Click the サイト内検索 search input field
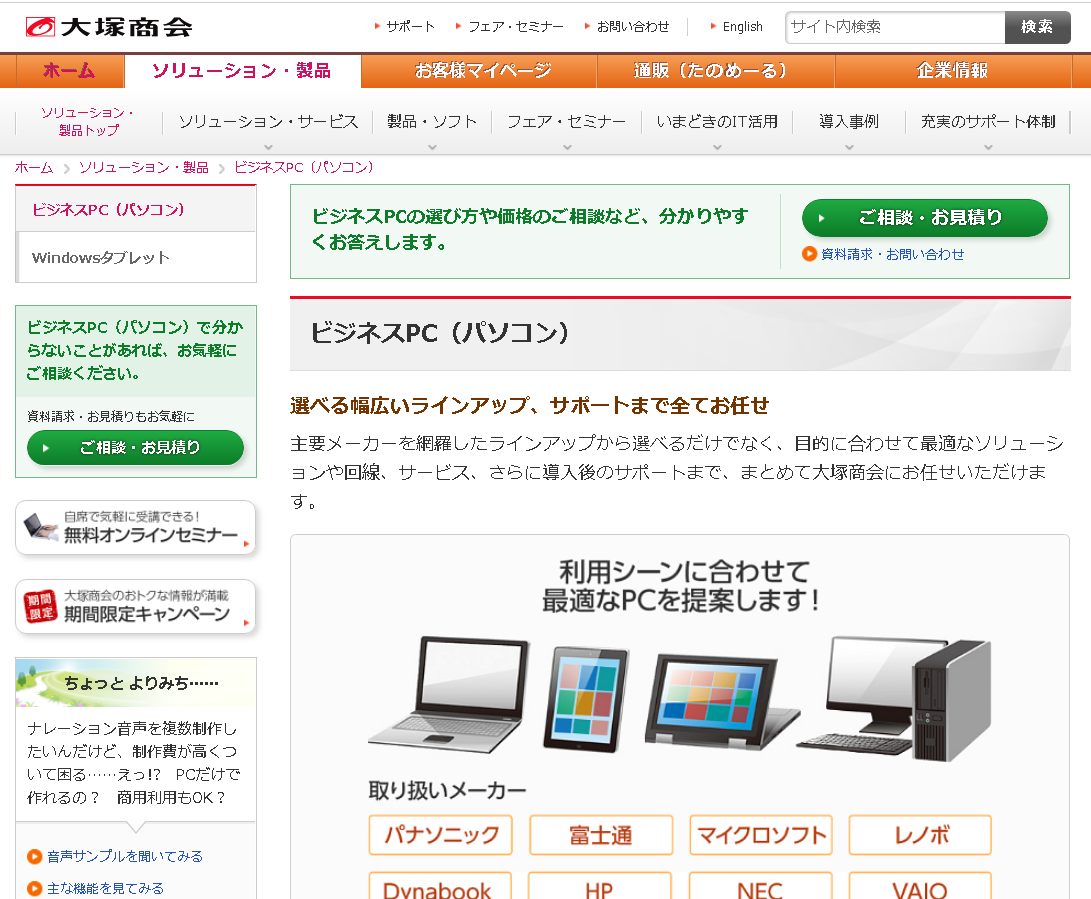The image size is (1091, 899). tap(895, 27)
